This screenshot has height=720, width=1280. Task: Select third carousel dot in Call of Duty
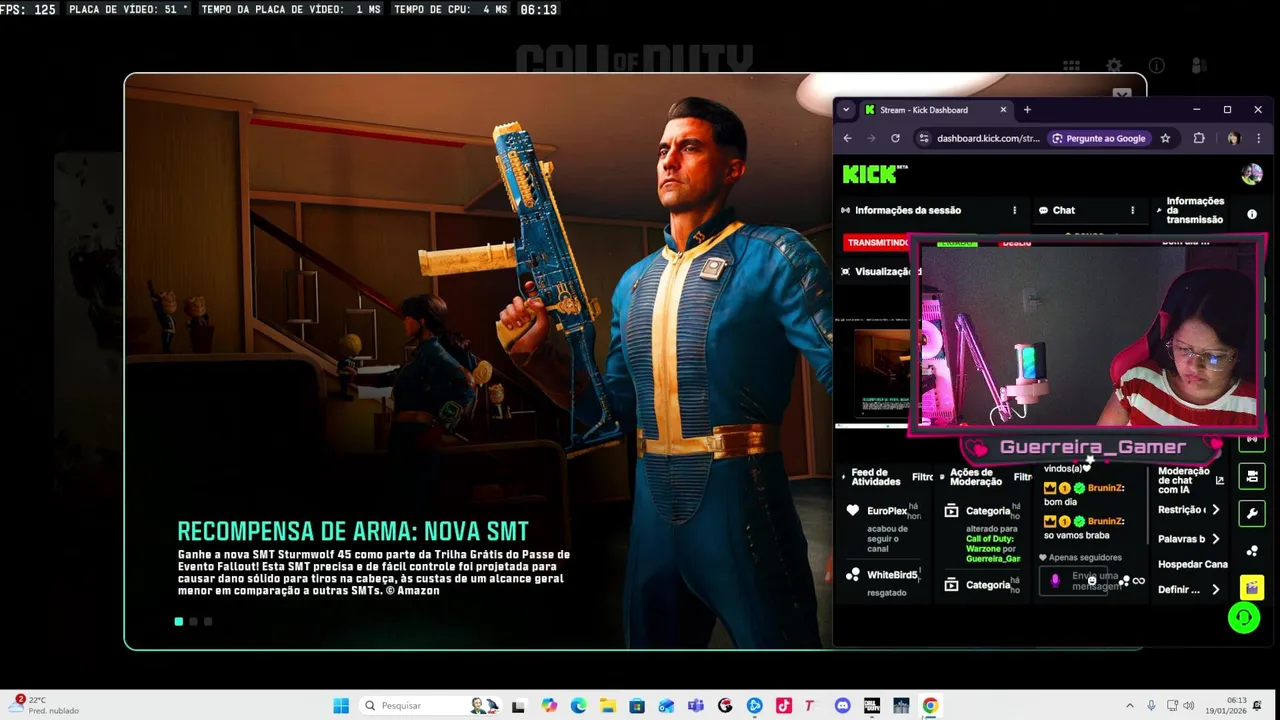(x=208, y=621)
